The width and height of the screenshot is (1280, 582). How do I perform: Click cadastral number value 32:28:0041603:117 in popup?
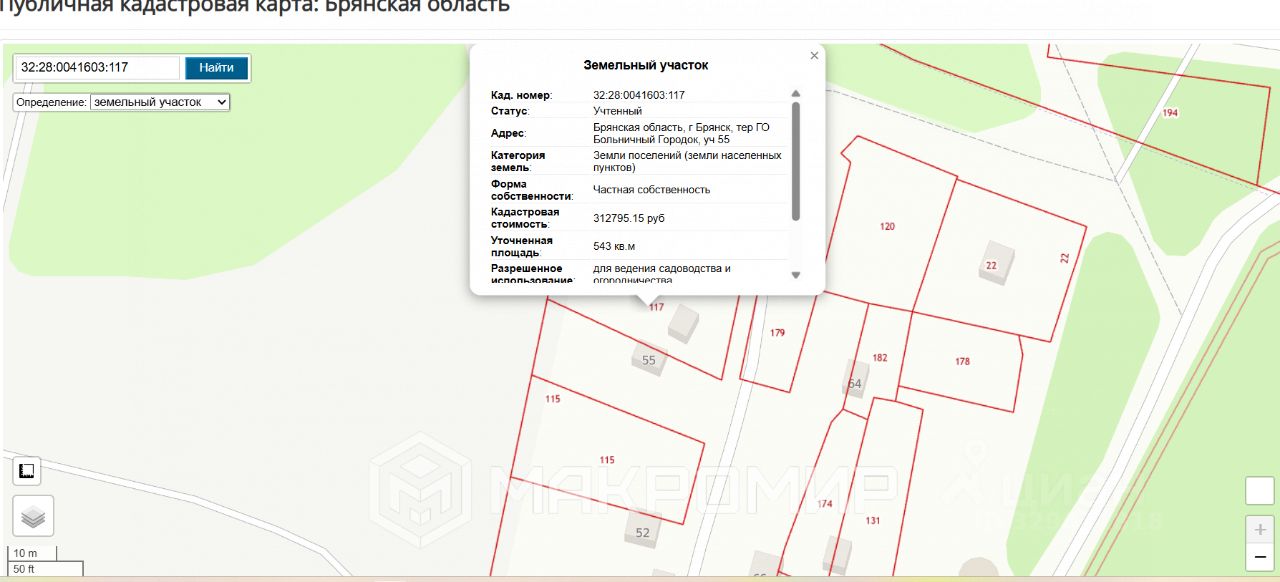[638, 95]
